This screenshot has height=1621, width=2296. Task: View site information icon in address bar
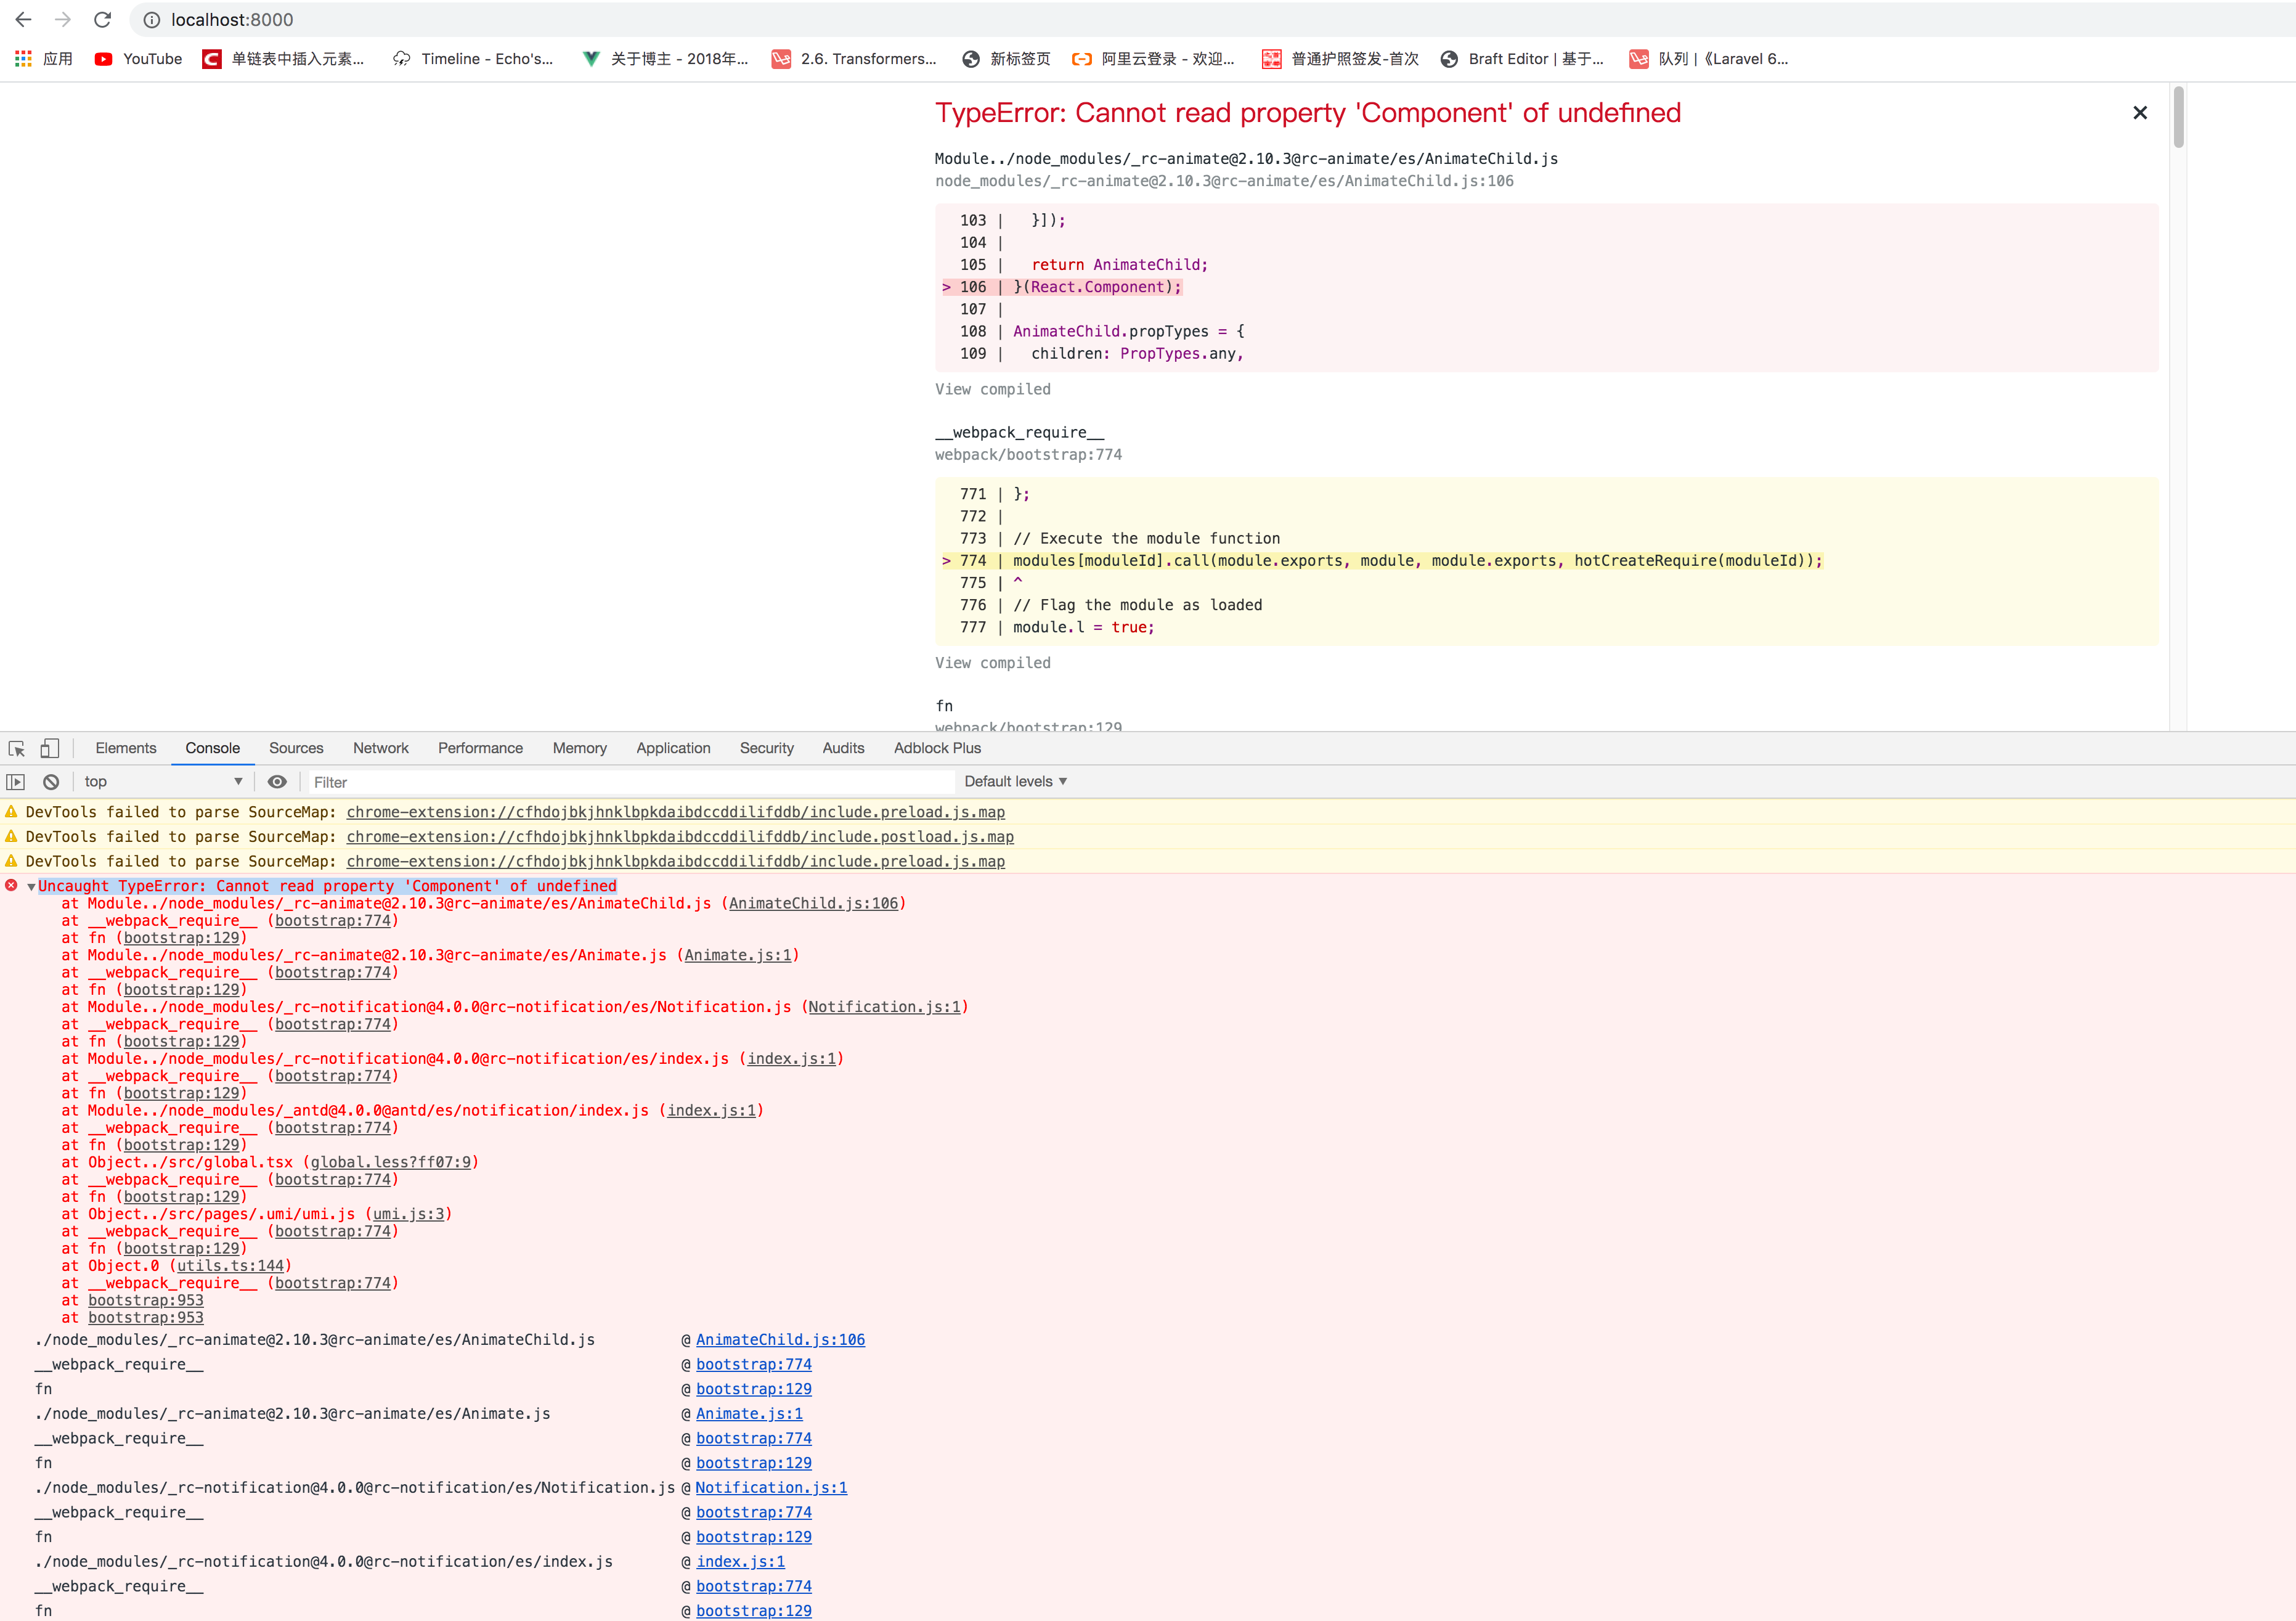(x=151, y=20)
